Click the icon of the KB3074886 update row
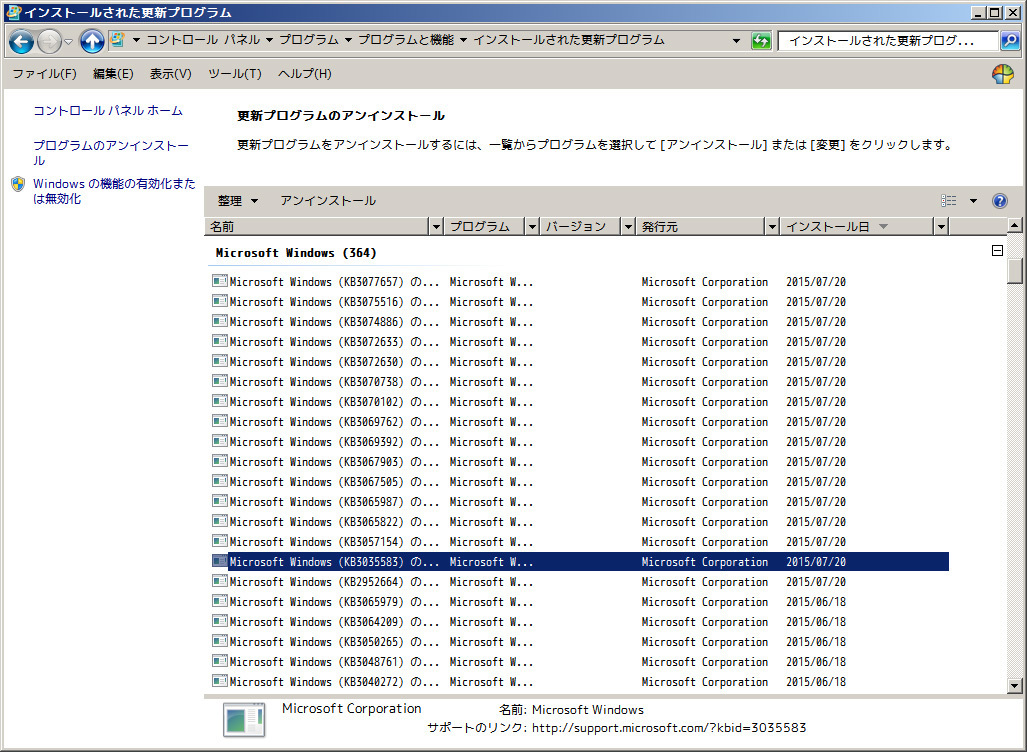The width and height of the screenshot is (1027, 752). tap(219, 322)
